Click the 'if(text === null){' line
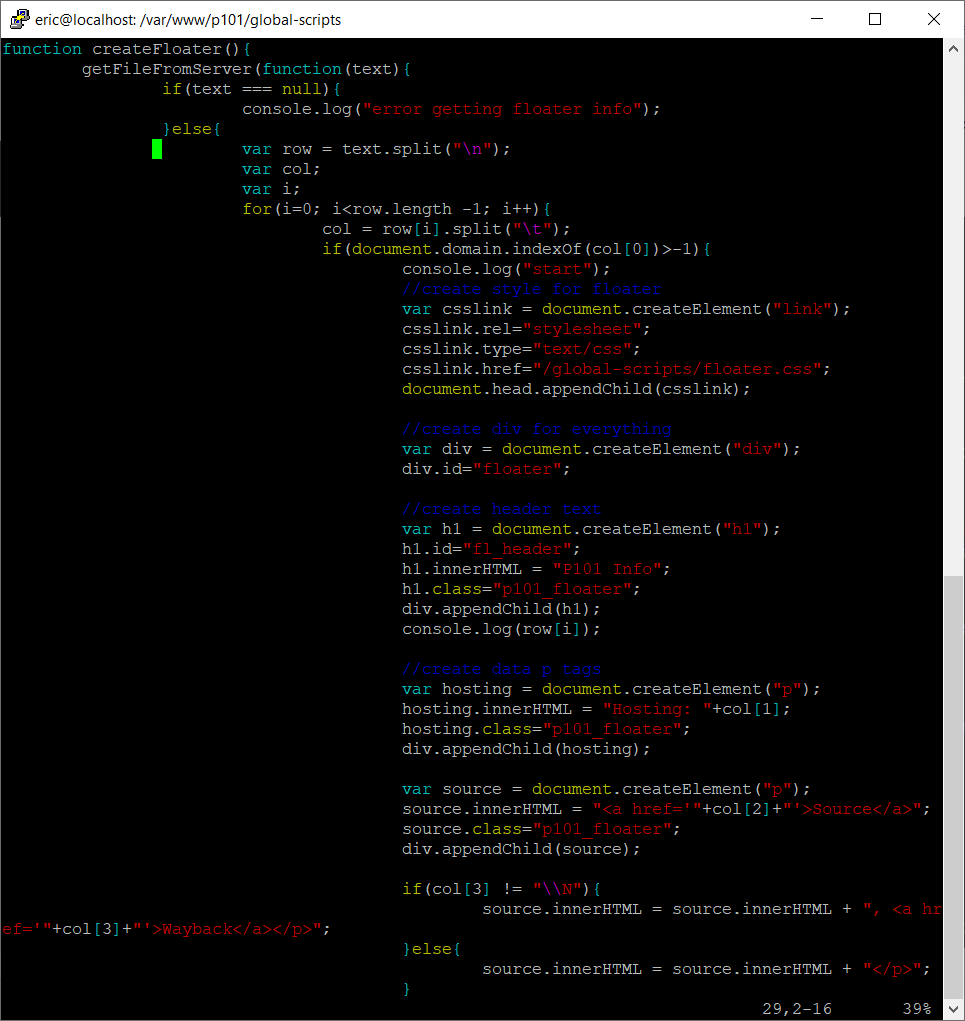This screenshot has height=1021, width=965. (x=251, y=89)
